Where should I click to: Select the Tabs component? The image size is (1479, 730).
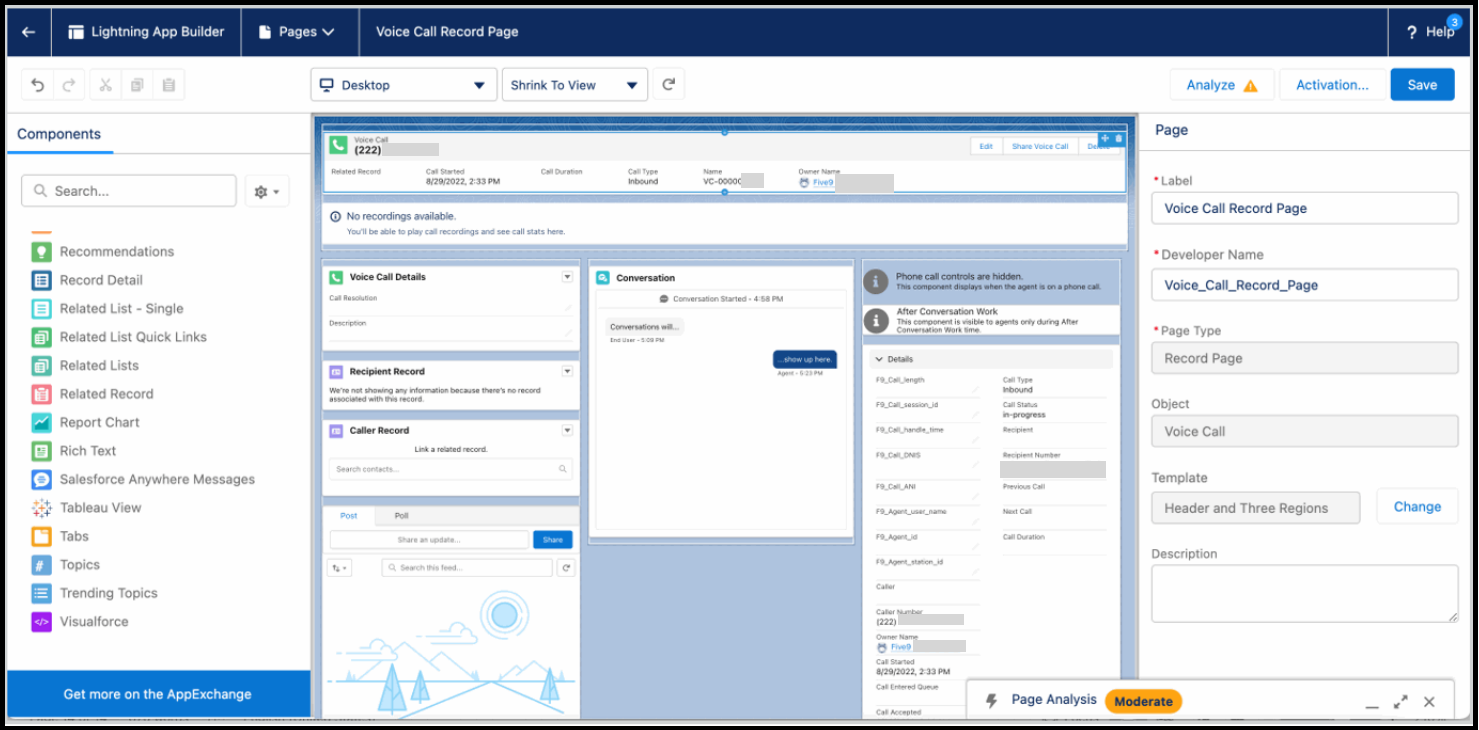(x=60, y=537)
